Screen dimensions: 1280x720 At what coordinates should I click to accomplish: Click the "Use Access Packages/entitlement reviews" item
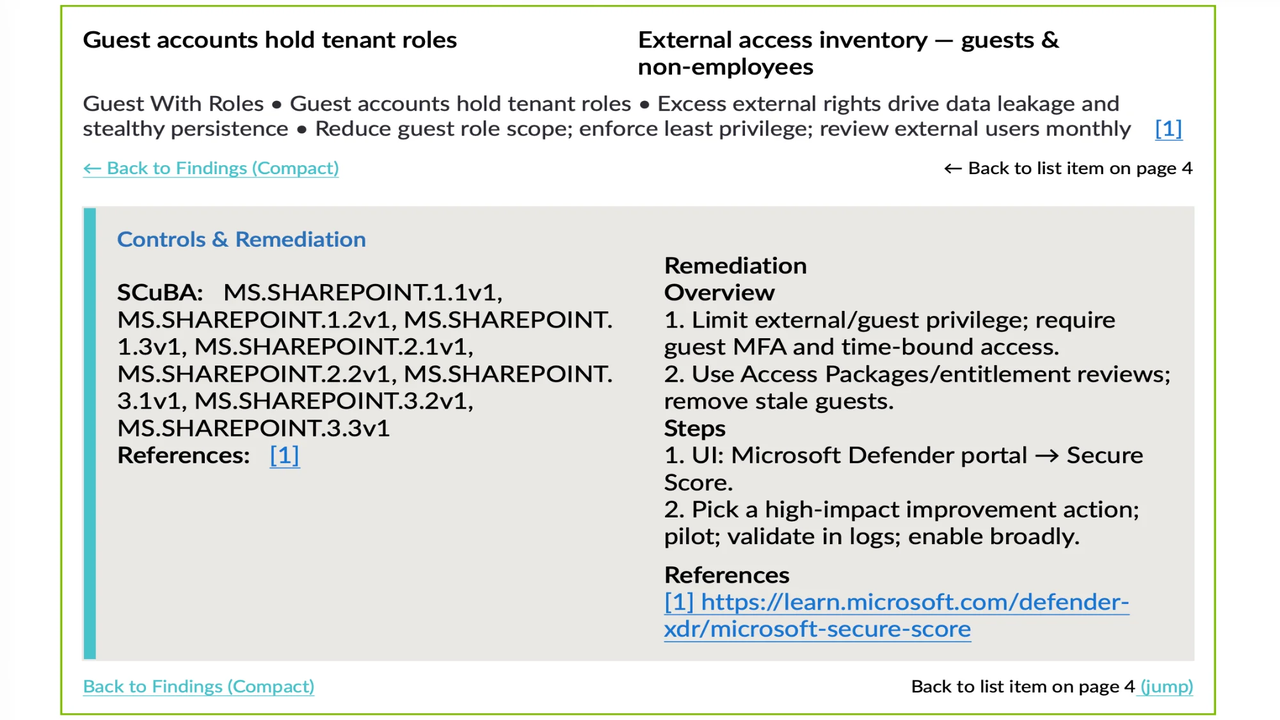[x=917, y=387]
